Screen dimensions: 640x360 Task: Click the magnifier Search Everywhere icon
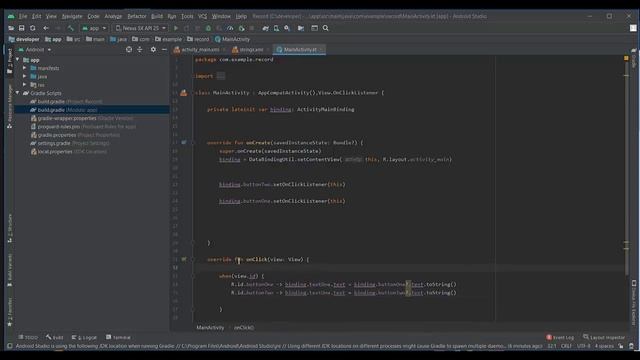tap(326, 28)
